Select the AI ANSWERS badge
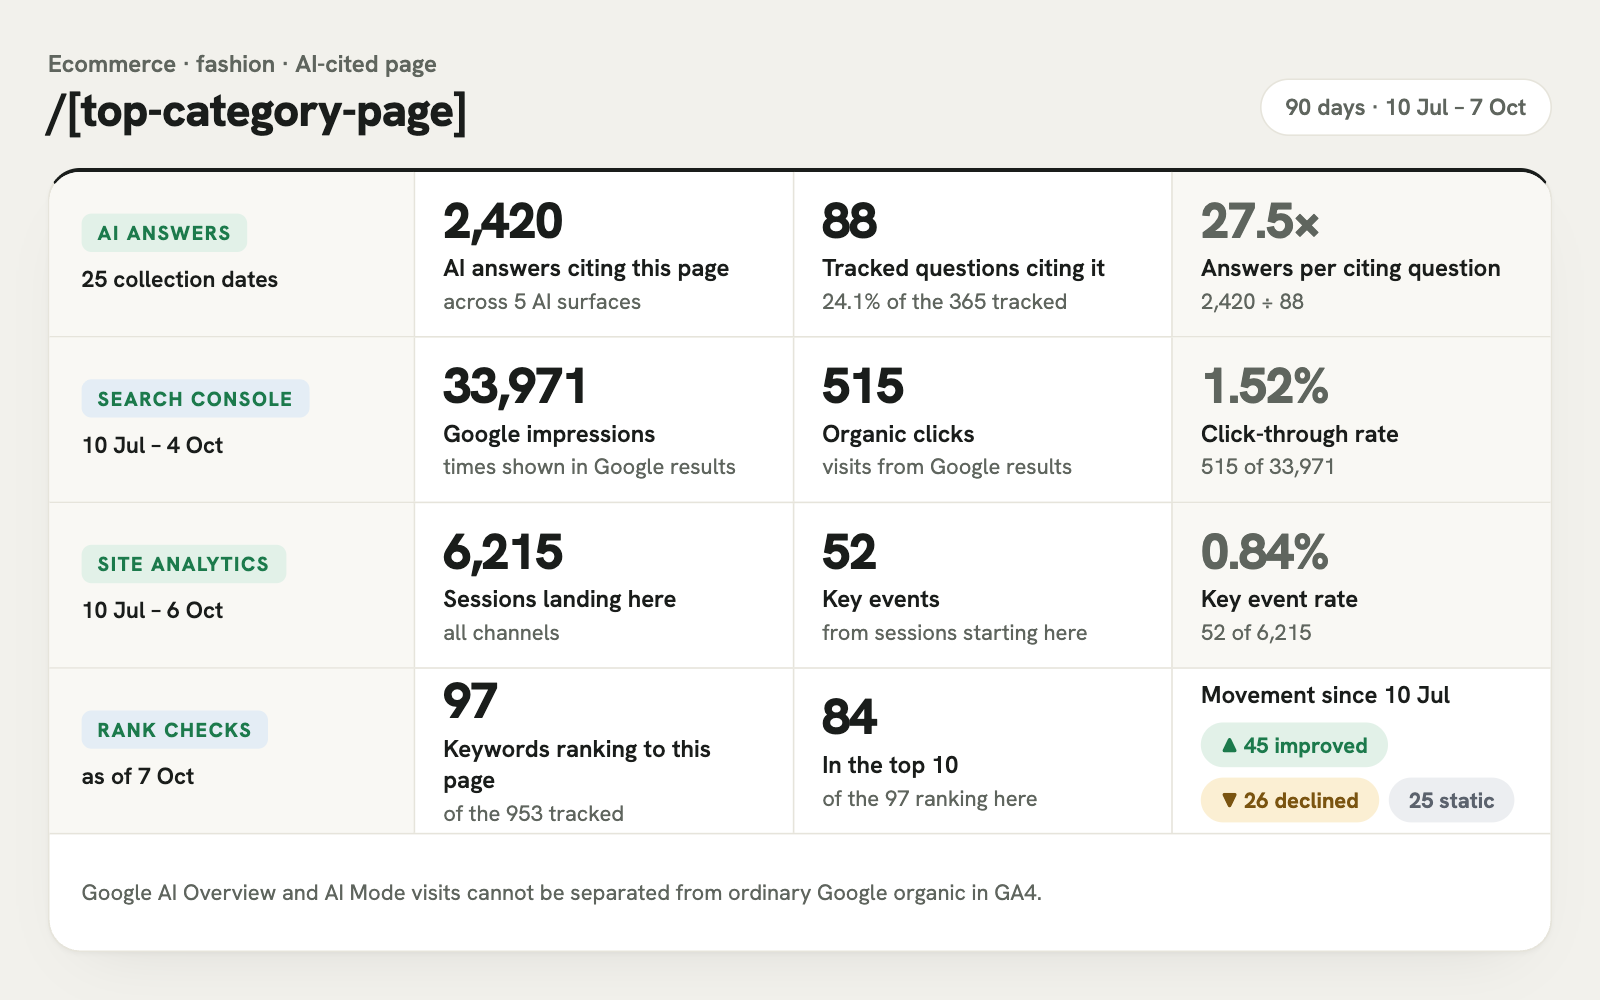 tap(164, 233)
